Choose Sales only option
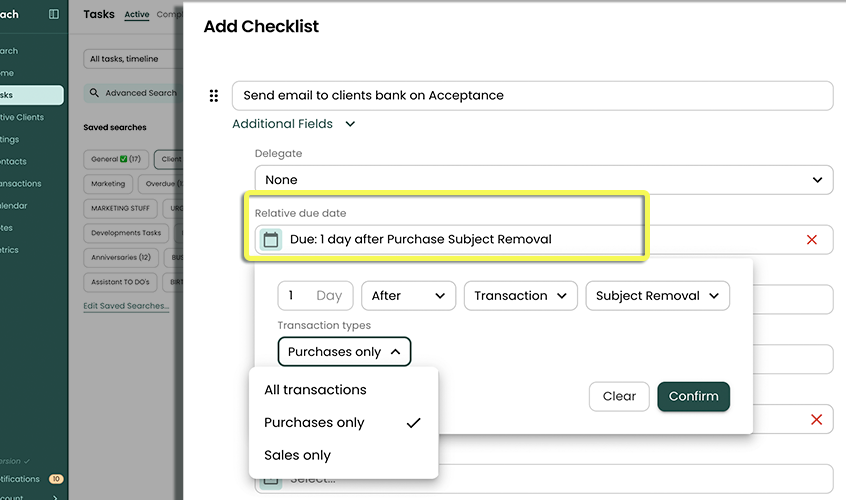The width and height of the screenshot is (846, 500). 297,455
